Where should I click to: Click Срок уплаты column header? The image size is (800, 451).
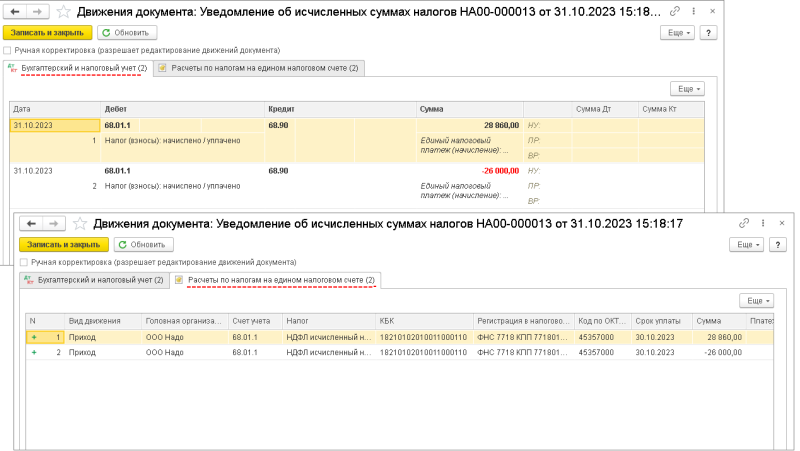662,321
